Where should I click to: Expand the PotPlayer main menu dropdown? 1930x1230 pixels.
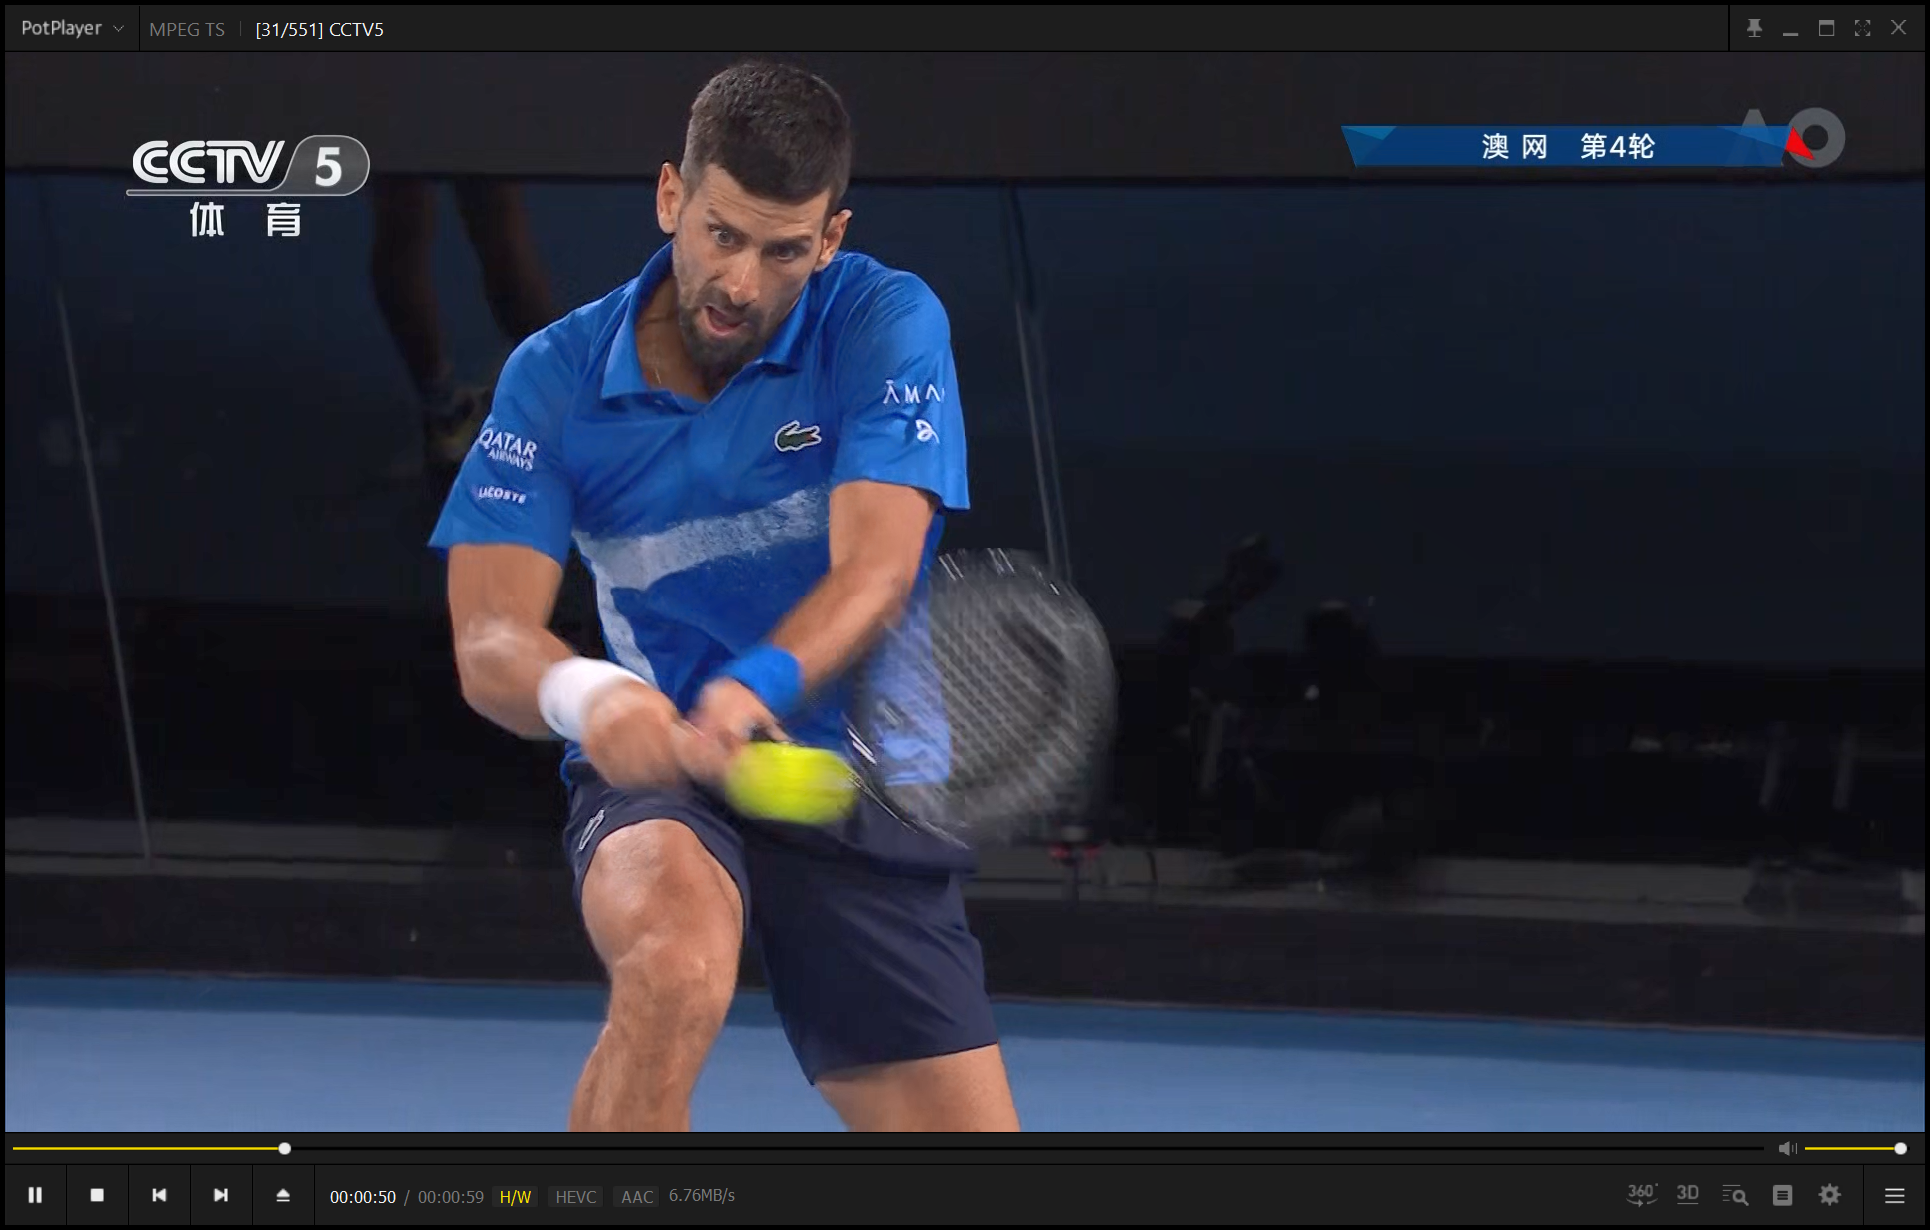pos(72,28)
